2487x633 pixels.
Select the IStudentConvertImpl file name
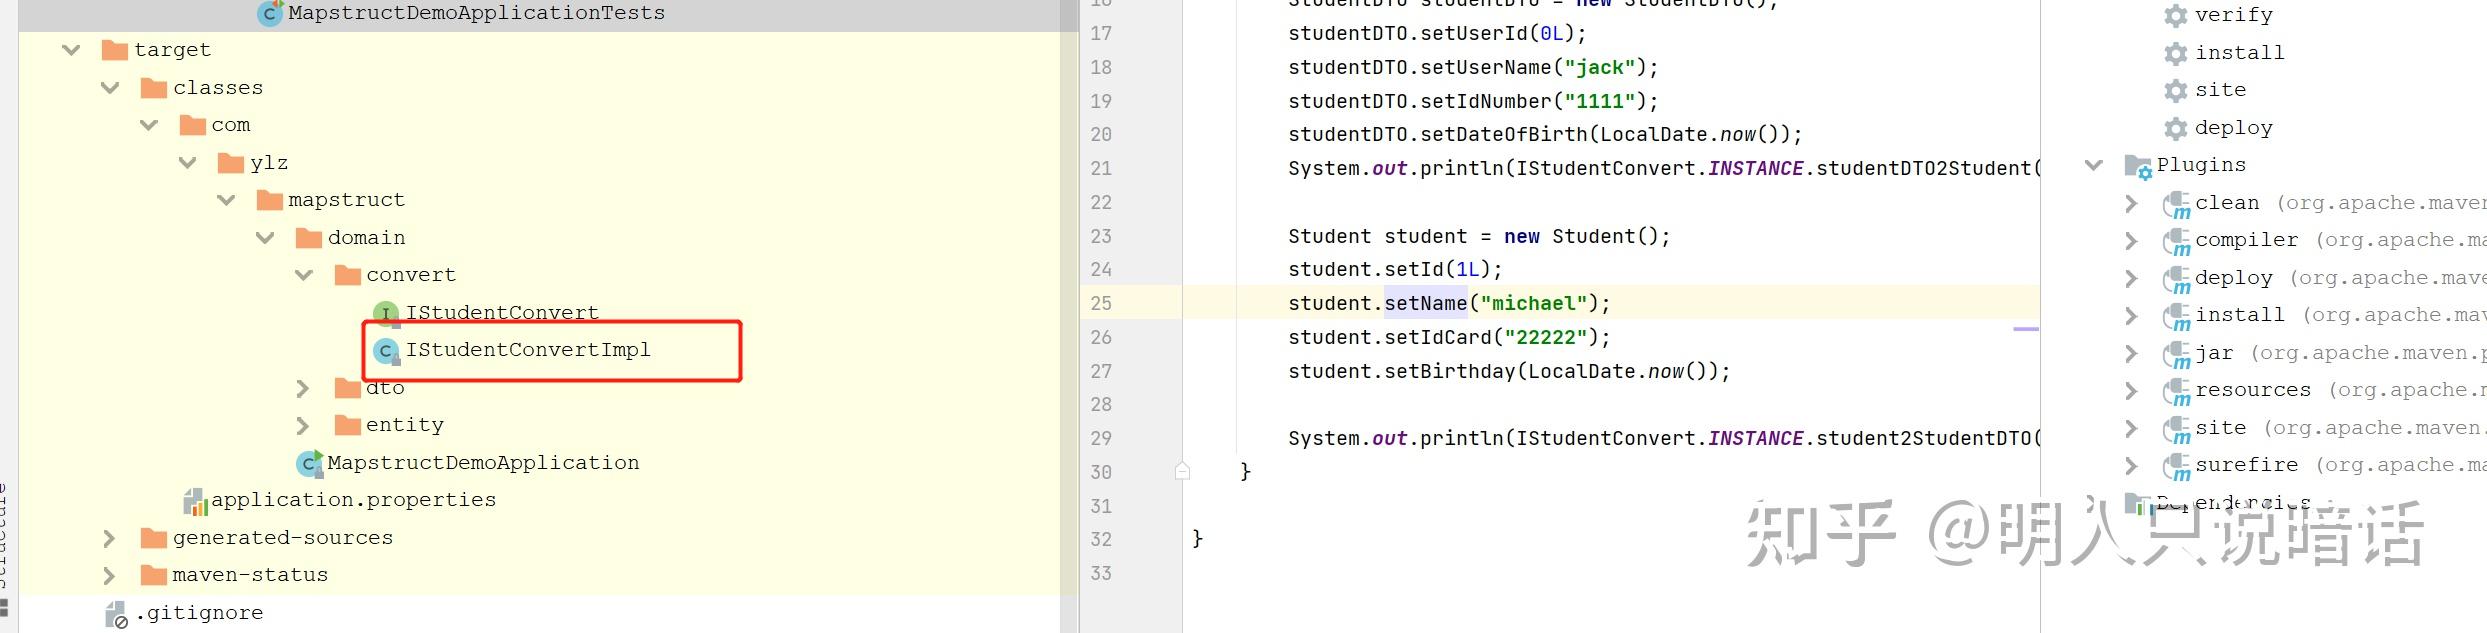[528, 350]
